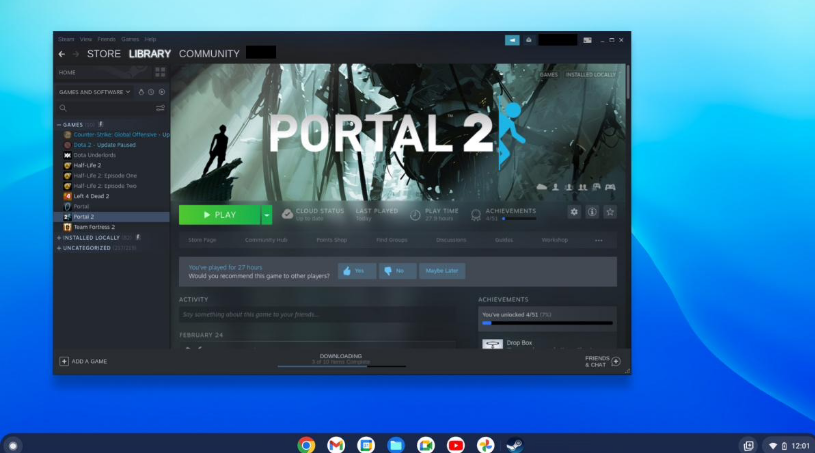Screen dimensions: 815x453
Task: Collapse the GAMES collection
Action: tap(59, 125)
